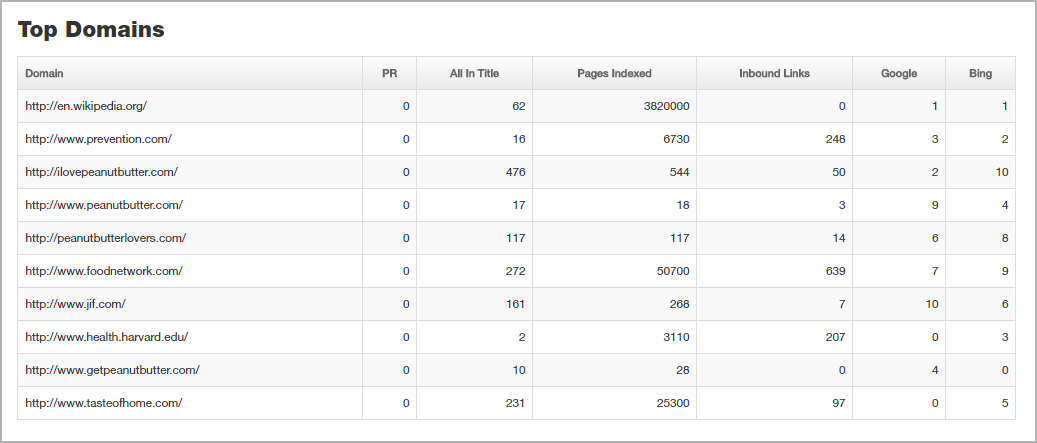Click the Pages Indexed column header
This screenshot has width=1037, height=443.
pyautogui.click(x=614, y=73)
